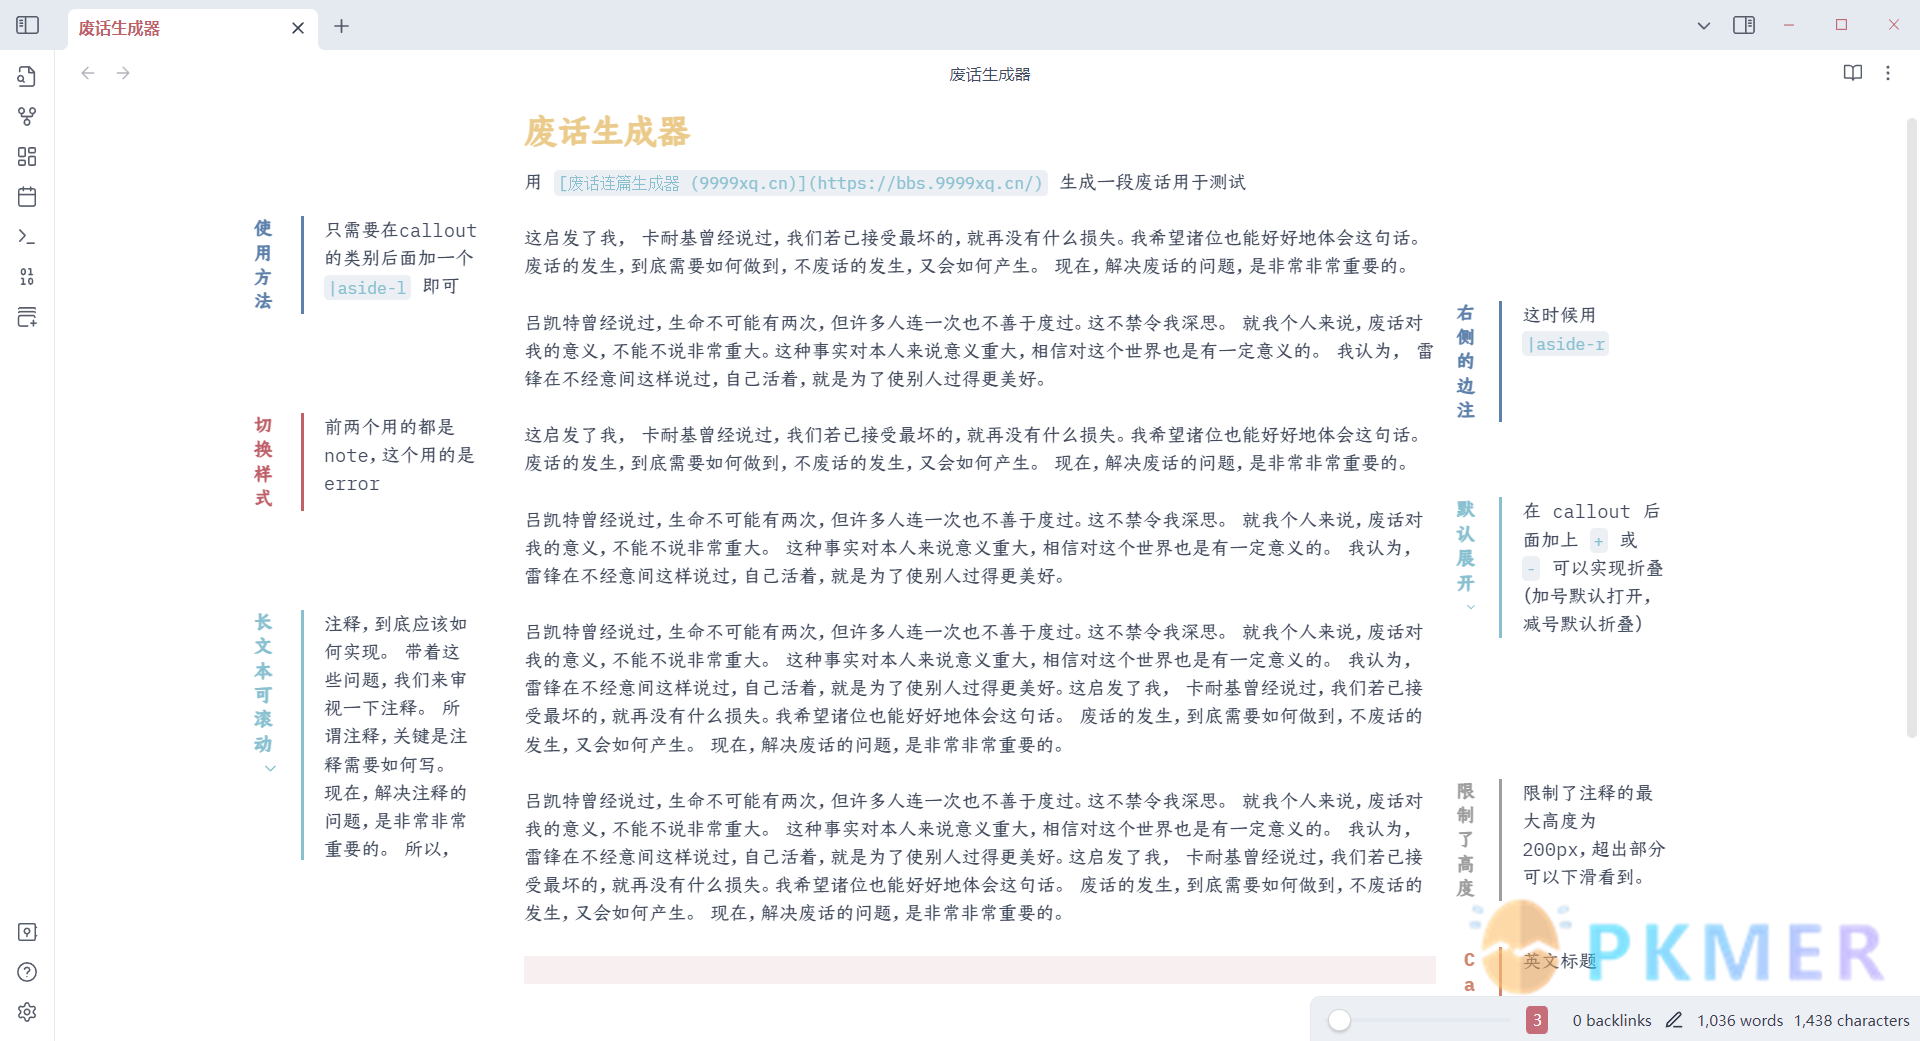The height and width of the screenshot is (1041, 1920).
Task: Click the 1,036 words counter
Action: pyautogui.click(x=1740, y=1020)
